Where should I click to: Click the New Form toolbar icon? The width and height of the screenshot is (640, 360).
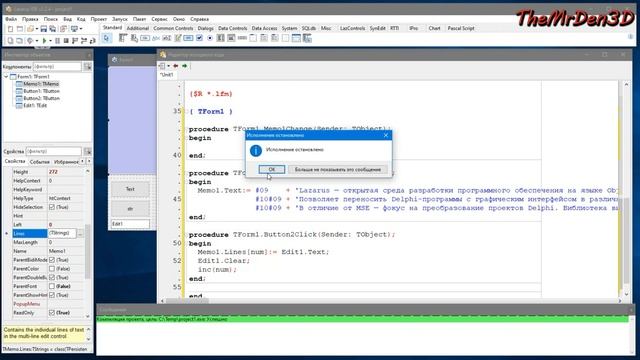coord(19,29)
